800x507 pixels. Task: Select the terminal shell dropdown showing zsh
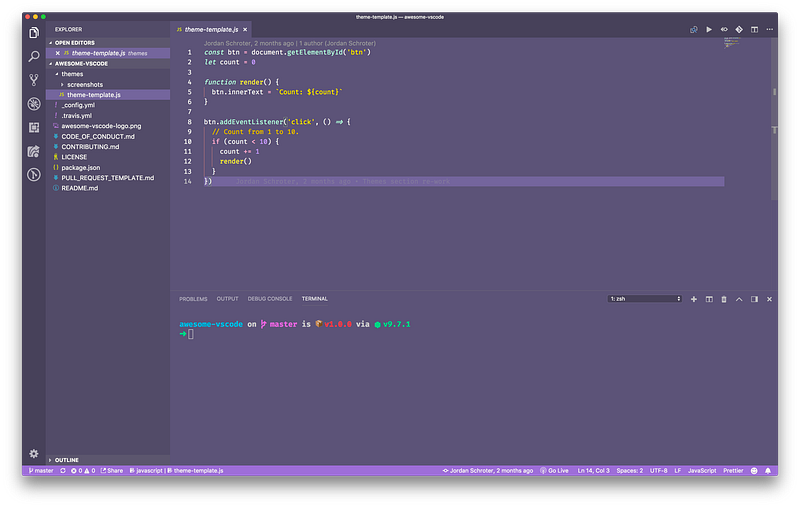[645, 299]
